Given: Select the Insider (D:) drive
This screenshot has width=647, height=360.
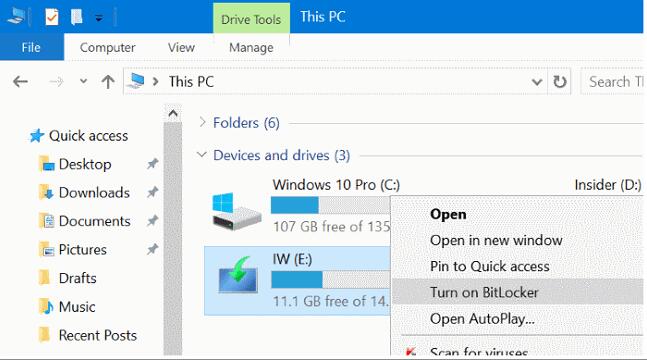Looking at the screenshot, I should click(607, 185).
